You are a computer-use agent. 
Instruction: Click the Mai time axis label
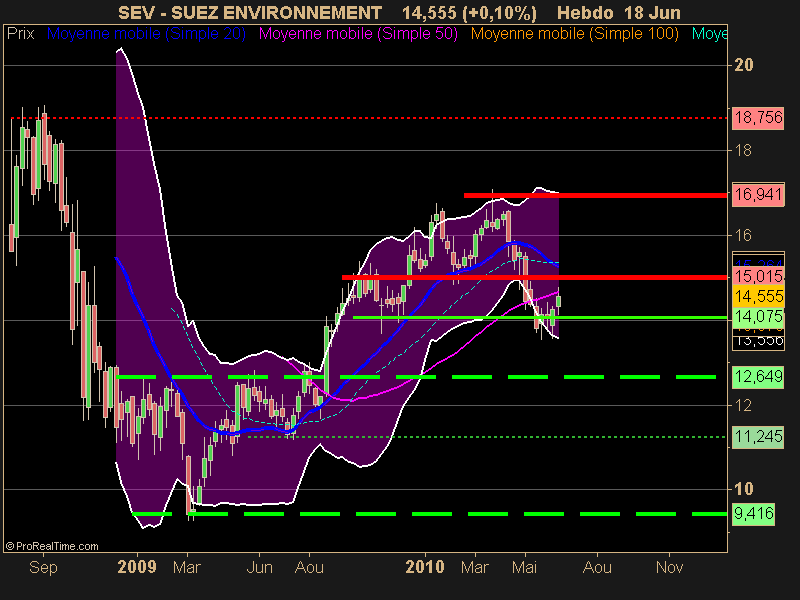pos(524,567)
